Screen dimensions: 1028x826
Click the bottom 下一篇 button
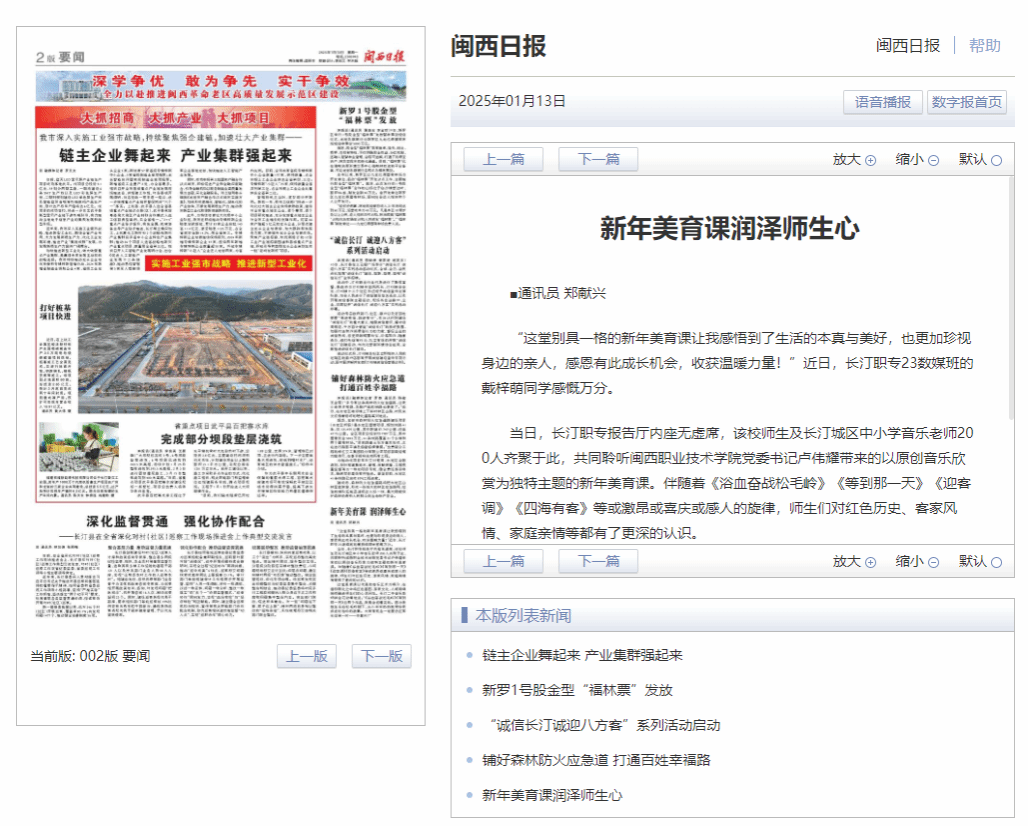599,561
